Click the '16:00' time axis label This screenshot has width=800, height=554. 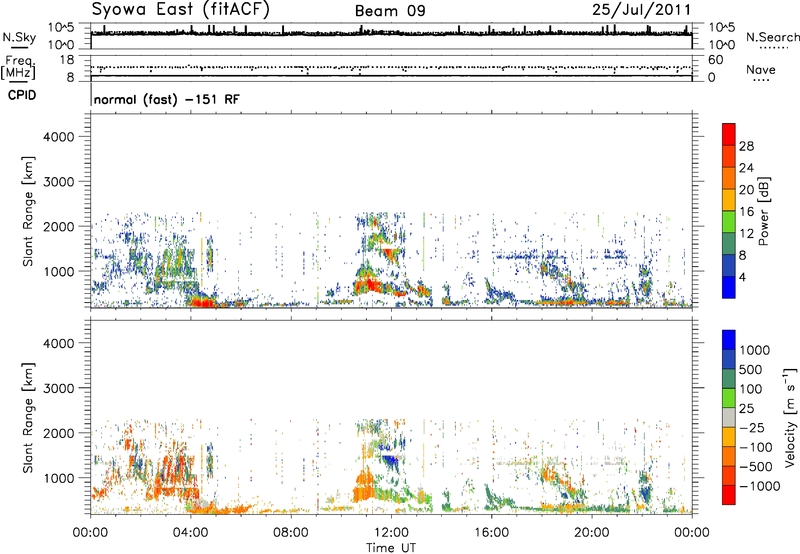click(491, 533)
